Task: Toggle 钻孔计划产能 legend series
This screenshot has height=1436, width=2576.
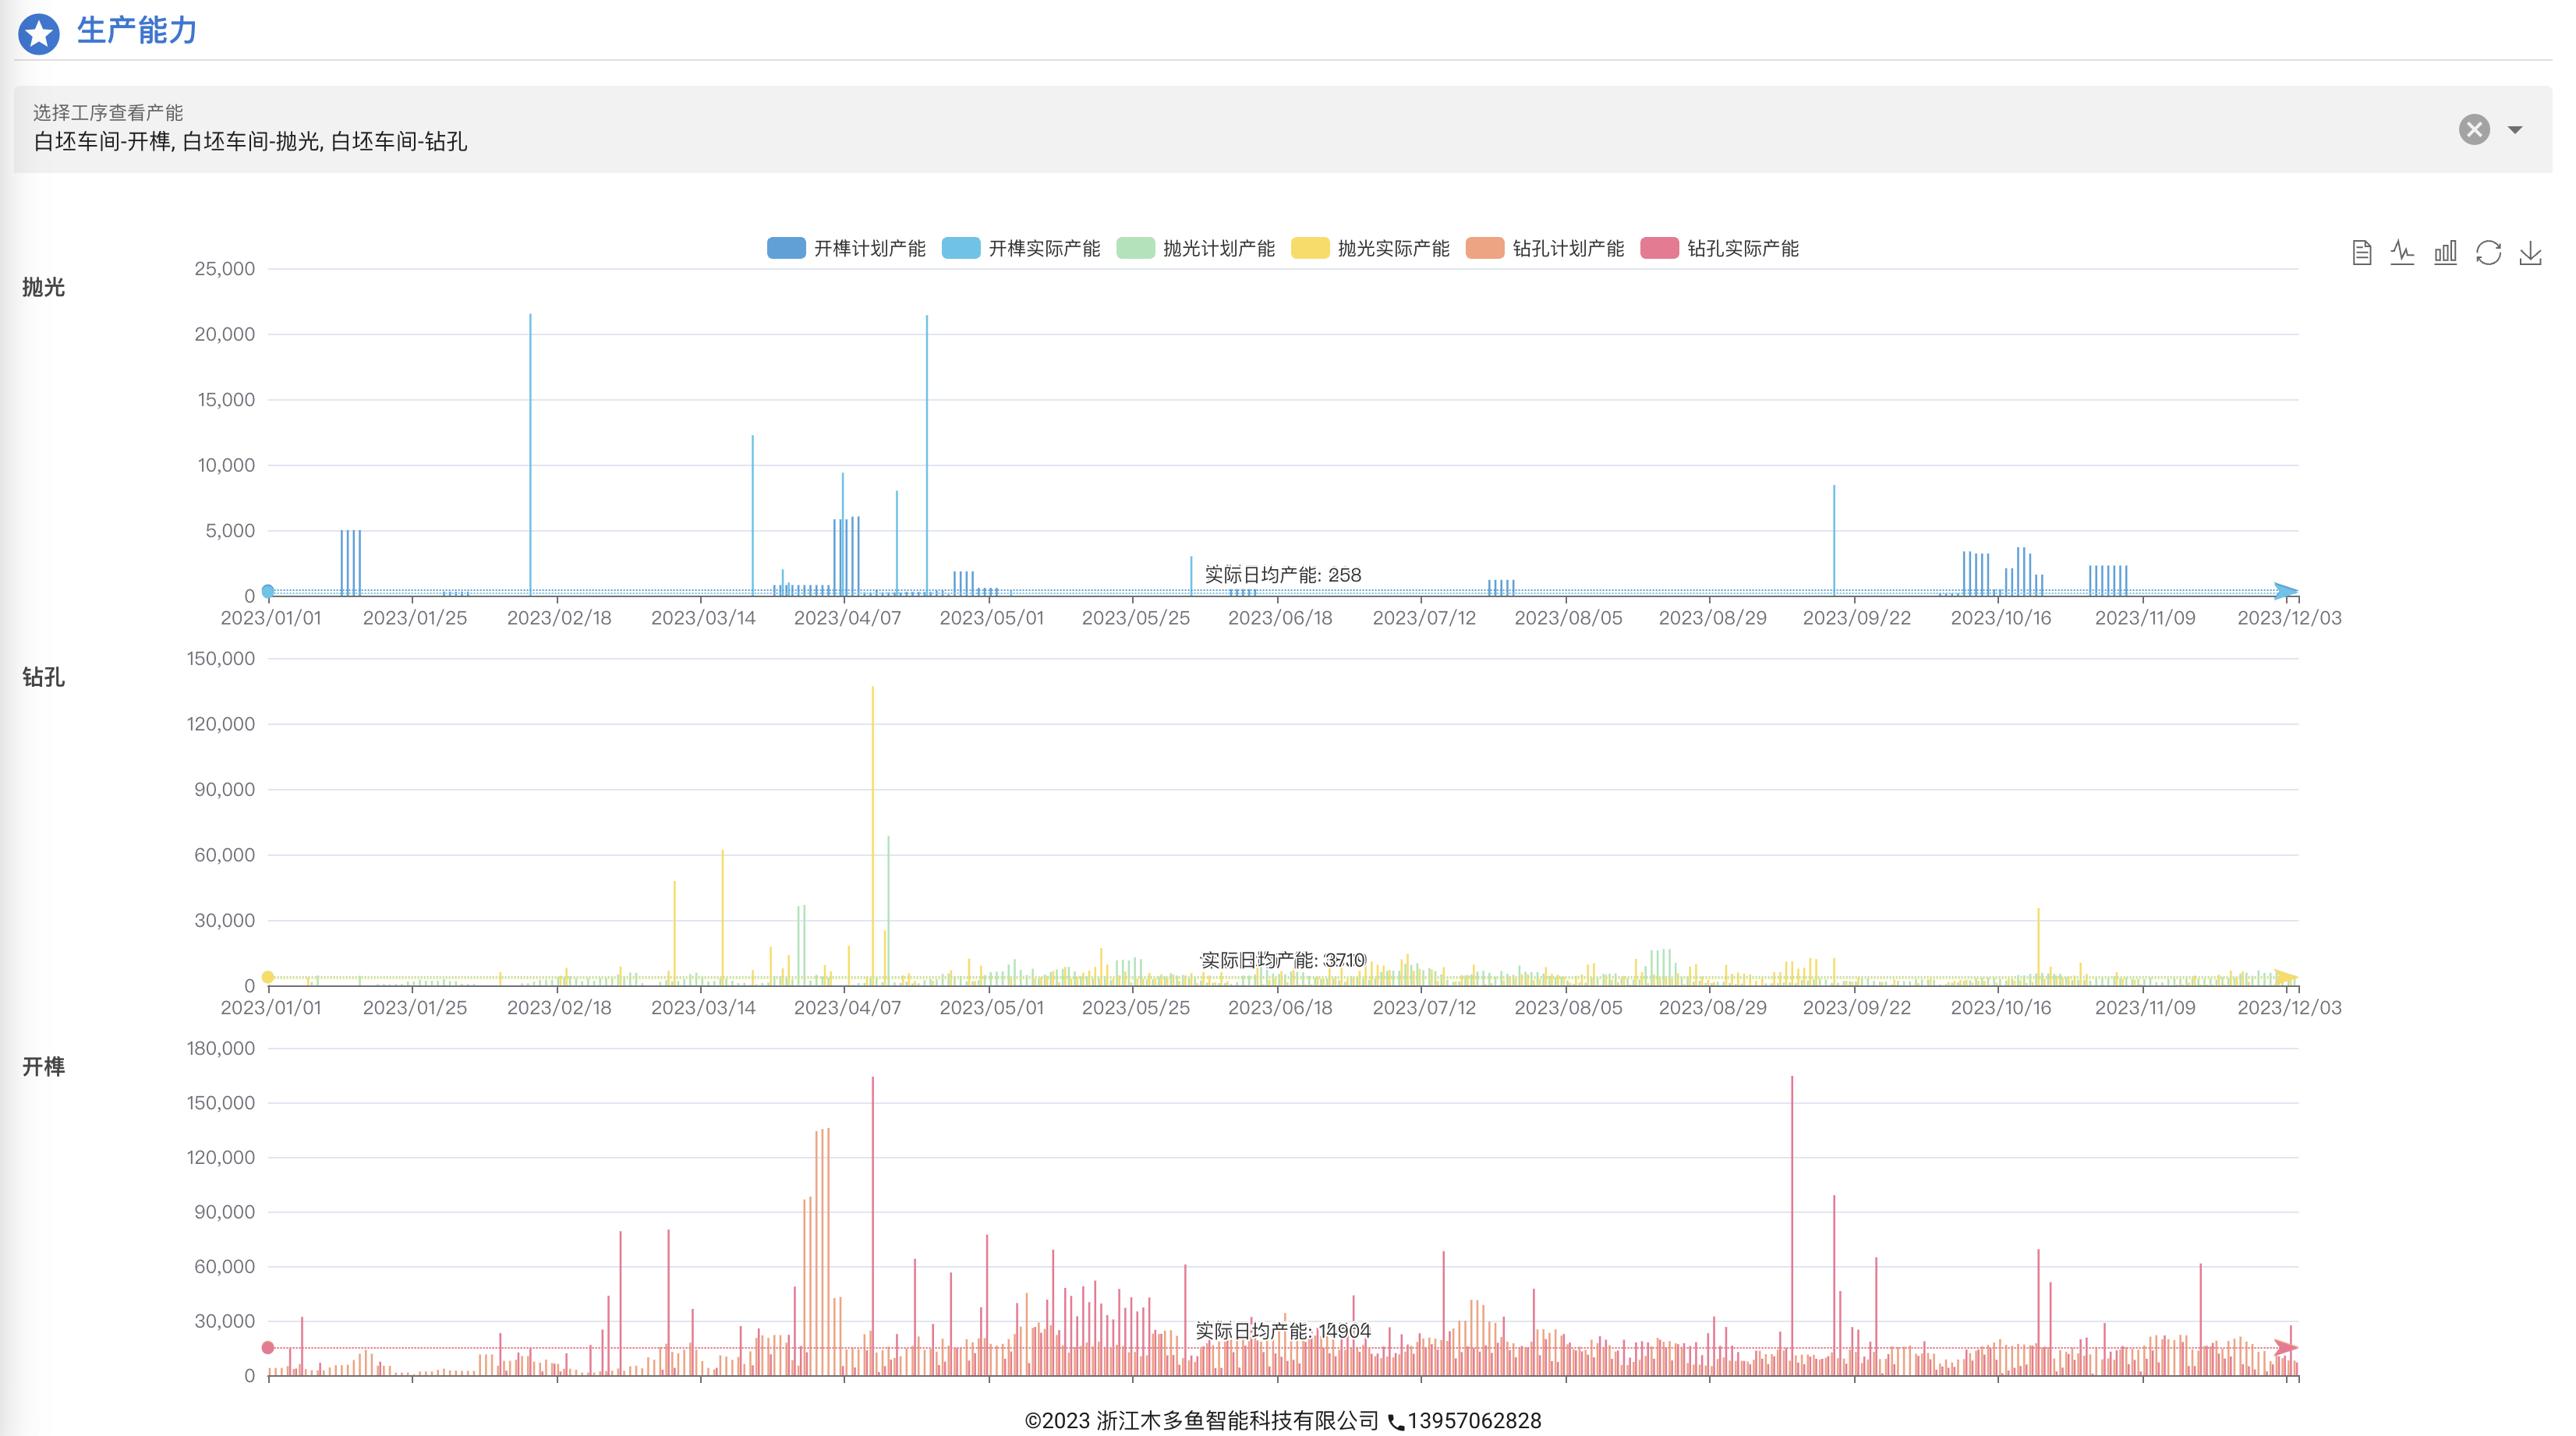Action: point(1545,248)
